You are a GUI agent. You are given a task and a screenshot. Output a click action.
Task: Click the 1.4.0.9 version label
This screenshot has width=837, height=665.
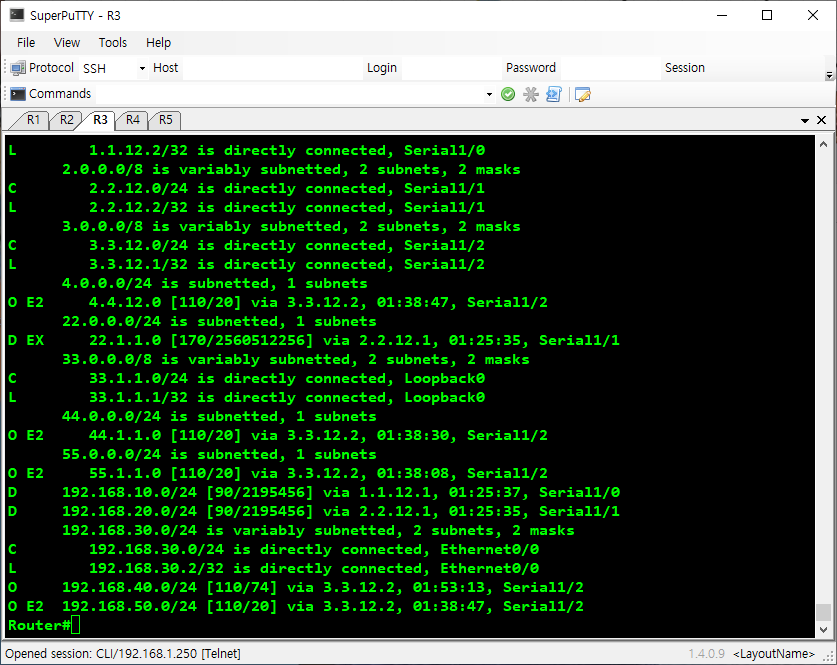coord(706,653)
